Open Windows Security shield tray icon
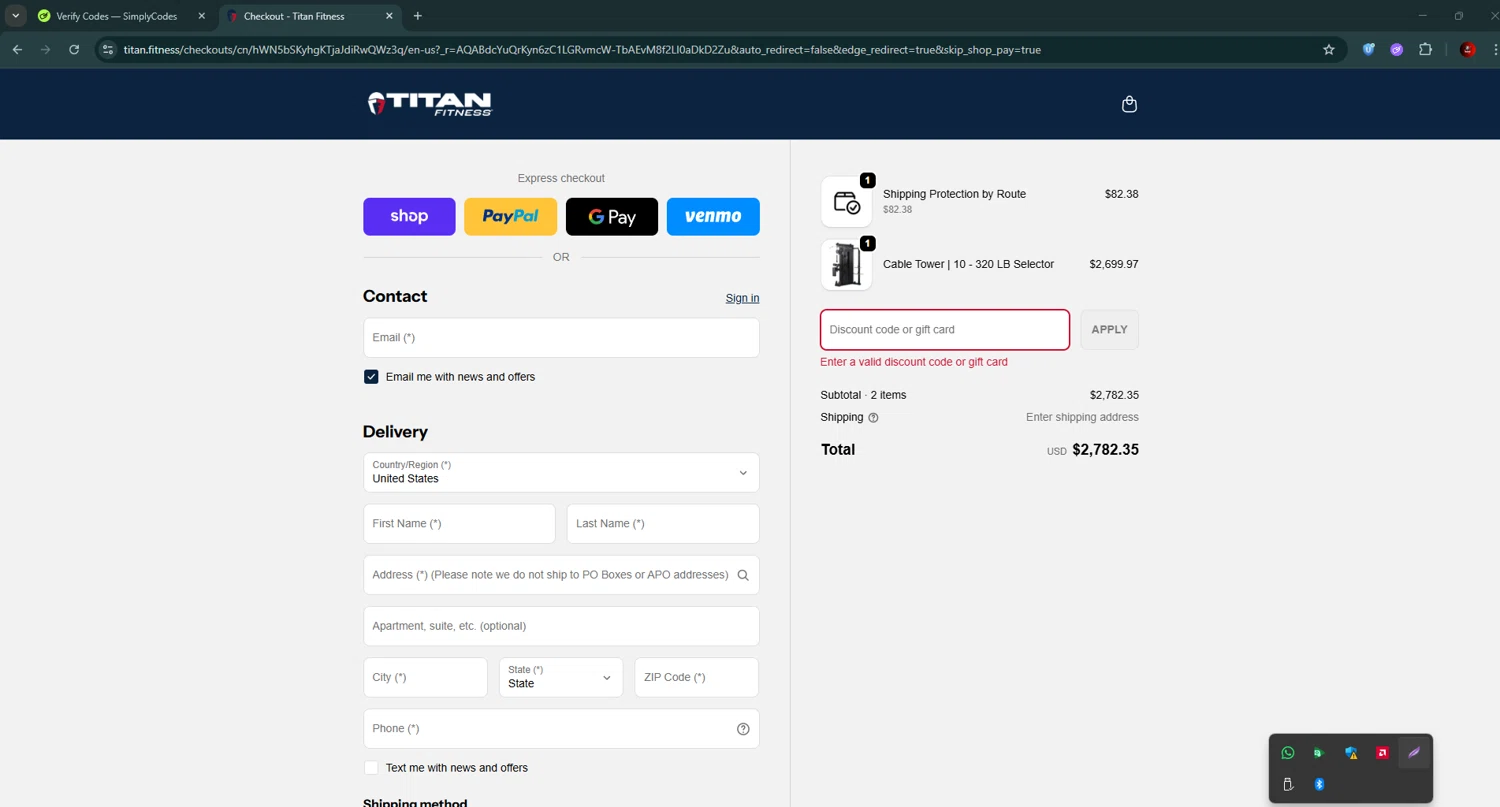Viewport: 1500px width, 807px height. [x=1351, y=753]
